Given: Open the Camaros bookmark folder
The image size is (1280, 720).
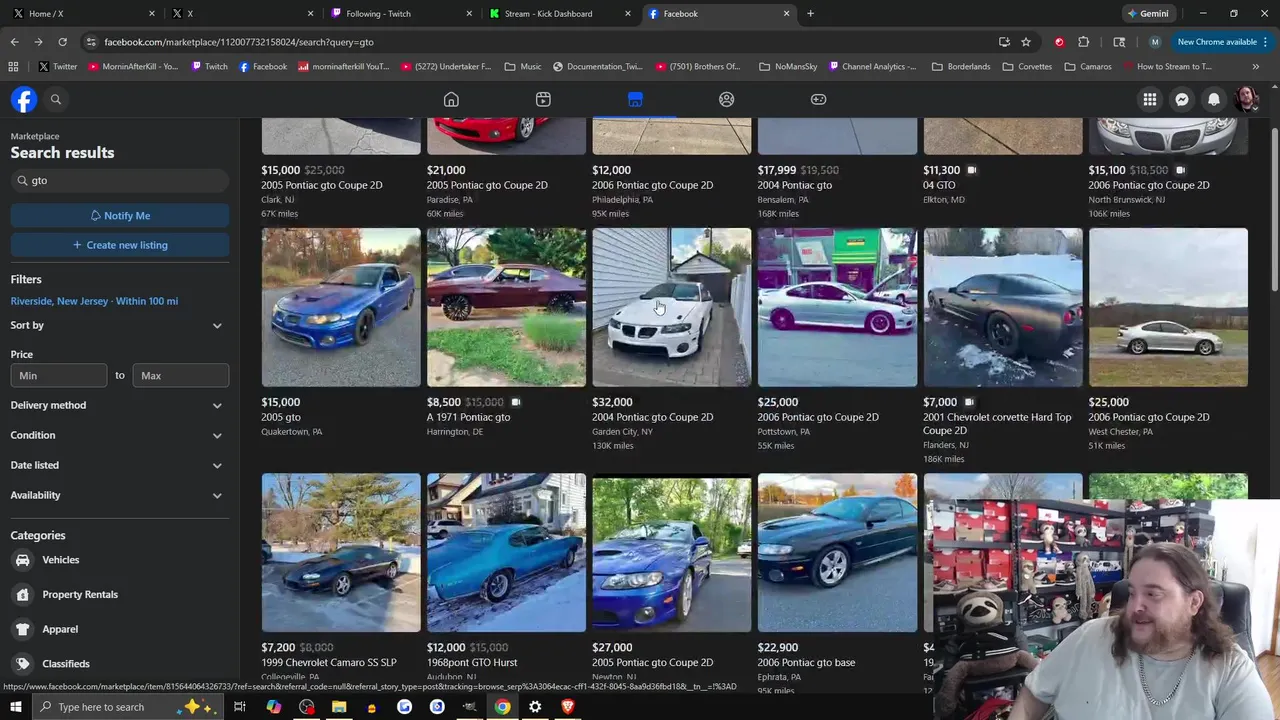Looking at the screenshot, I should click(x=1088, y=66).
